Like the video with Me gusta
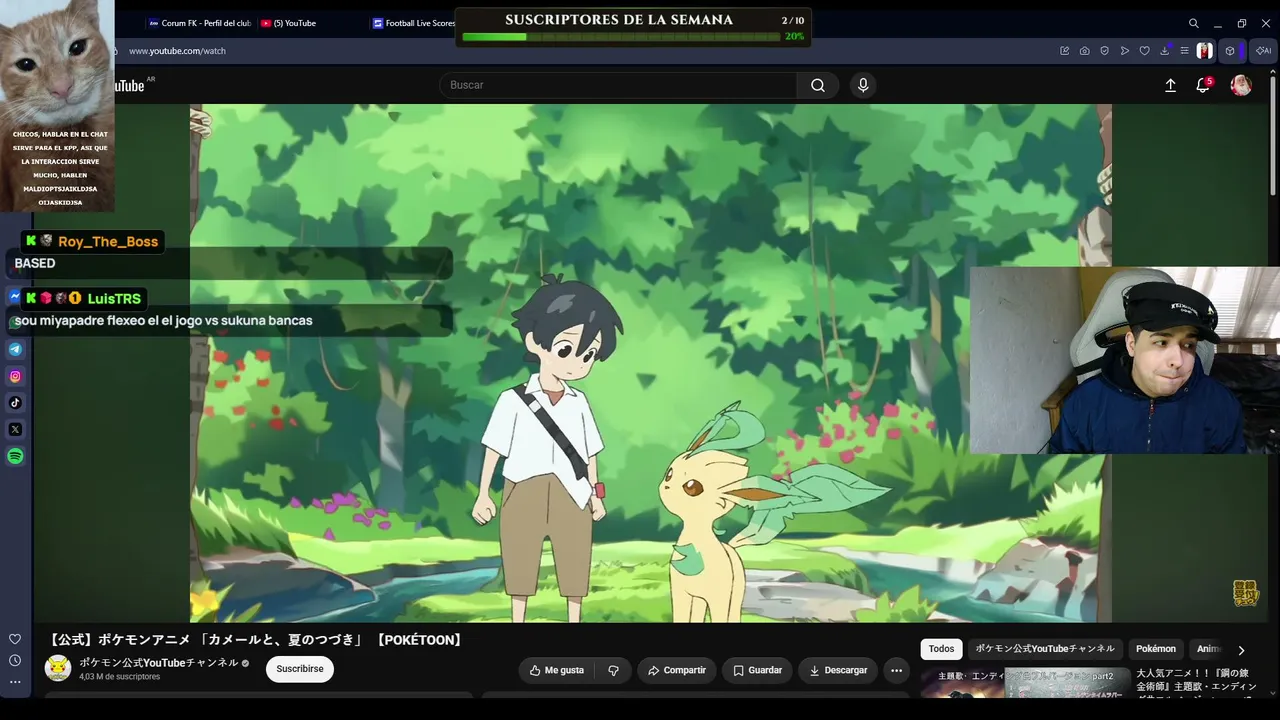 [557, 670]
